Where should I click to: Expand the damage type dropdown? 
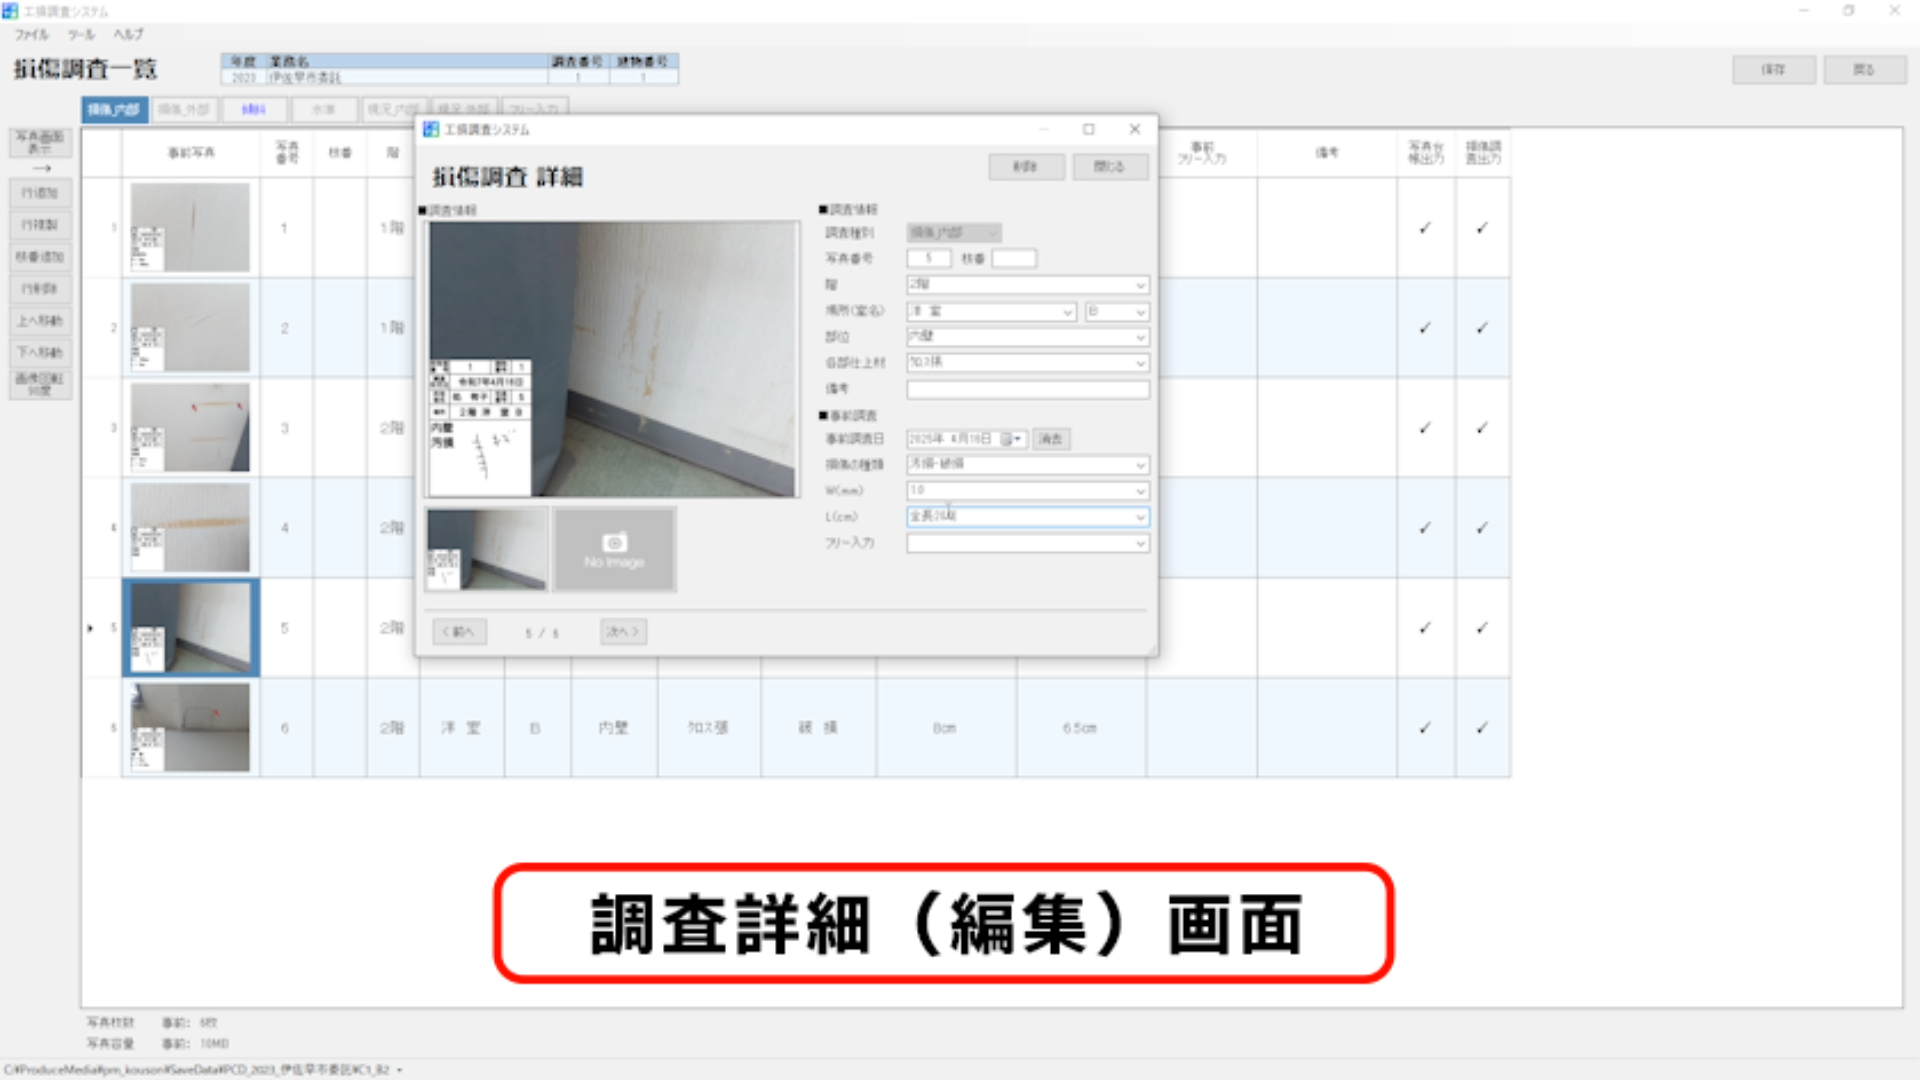[x=1140, y=465]
